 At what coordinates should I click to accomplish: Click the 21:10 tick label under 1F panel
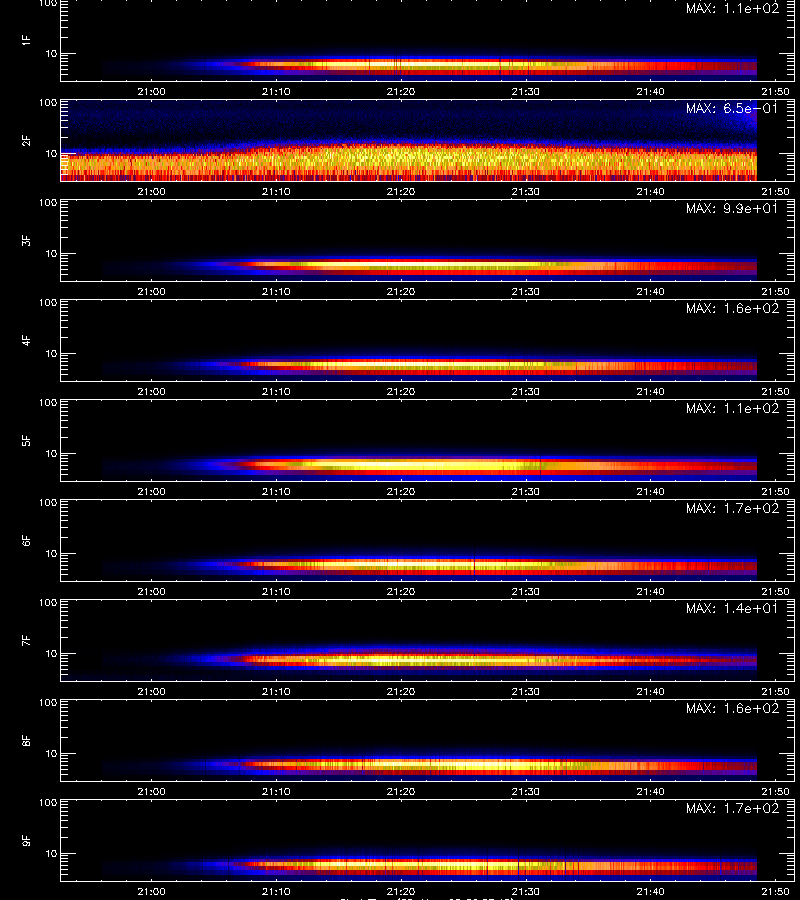[276, 92]
